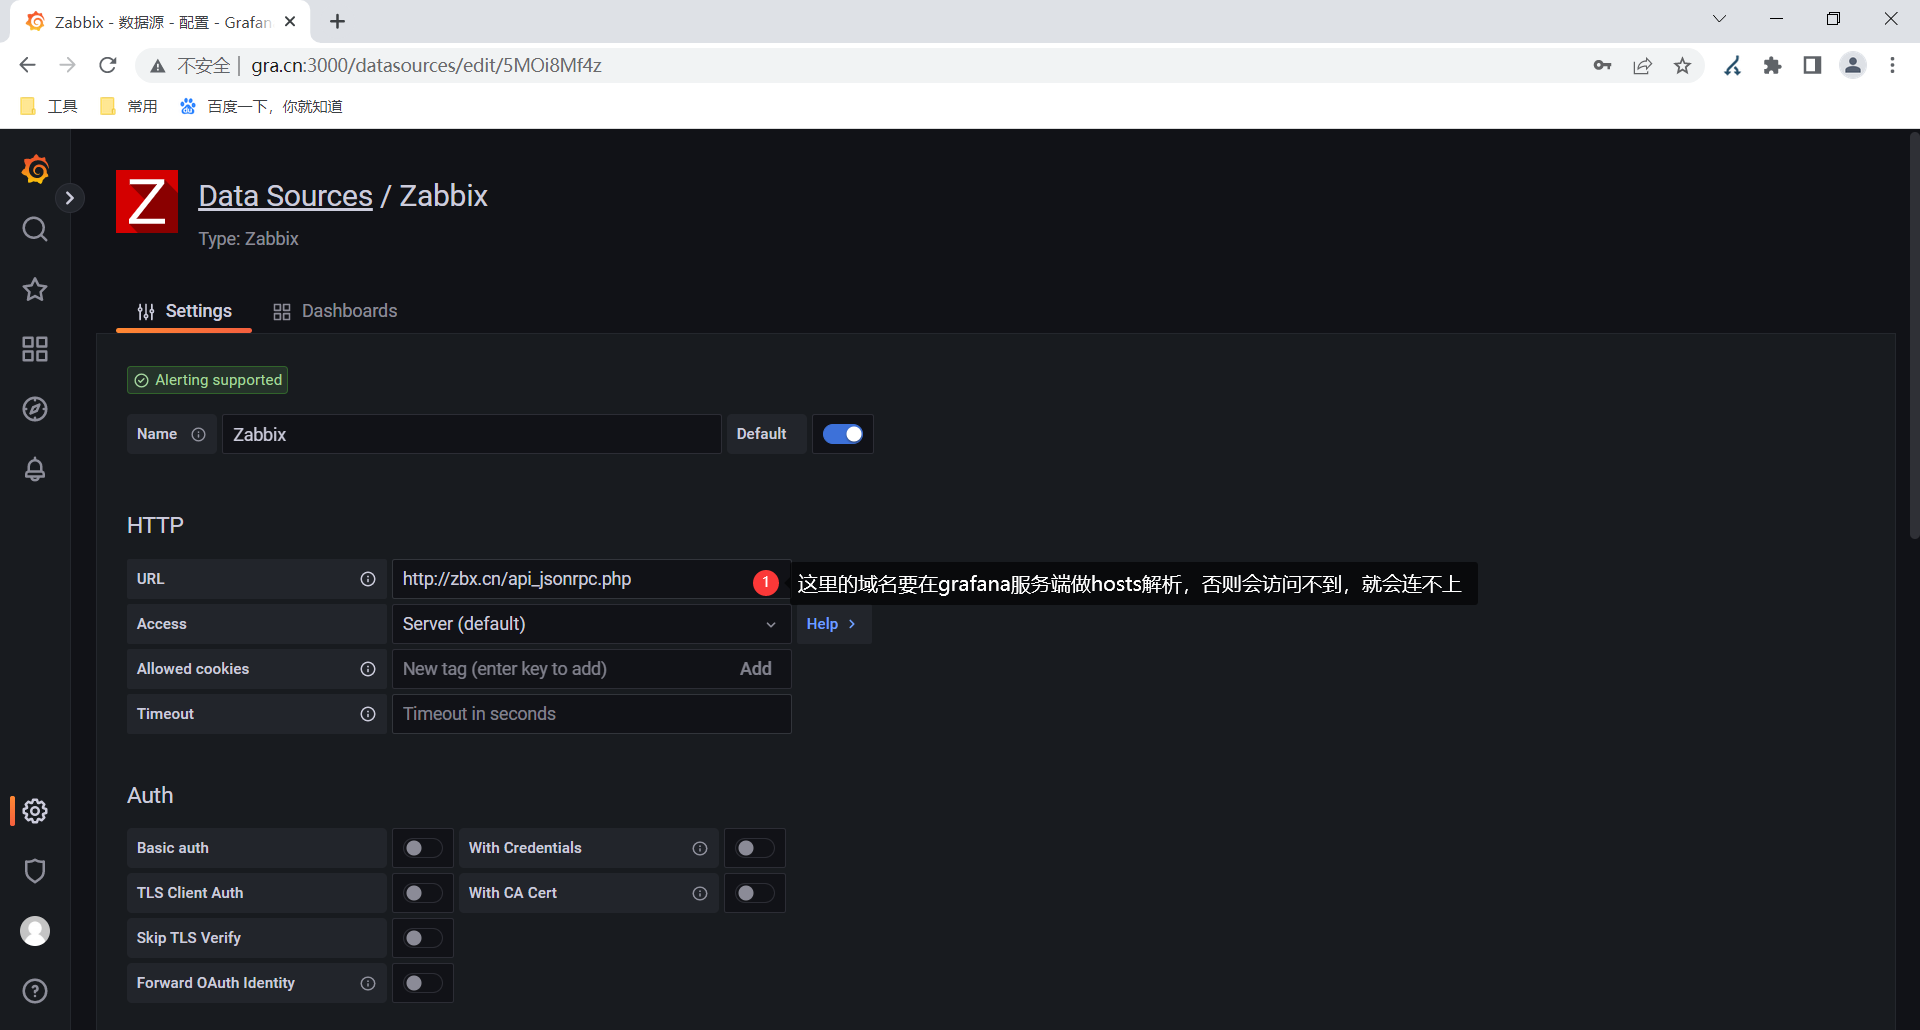The image size is (1920, 1030).
Task: Toggle browser side panel icon
Action: (1812, 65)
